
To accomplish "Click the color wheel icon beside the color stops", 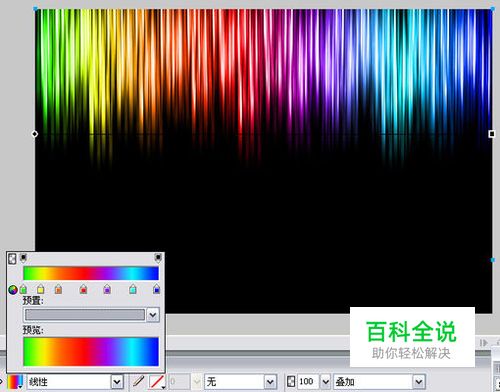I will (13, 290).
